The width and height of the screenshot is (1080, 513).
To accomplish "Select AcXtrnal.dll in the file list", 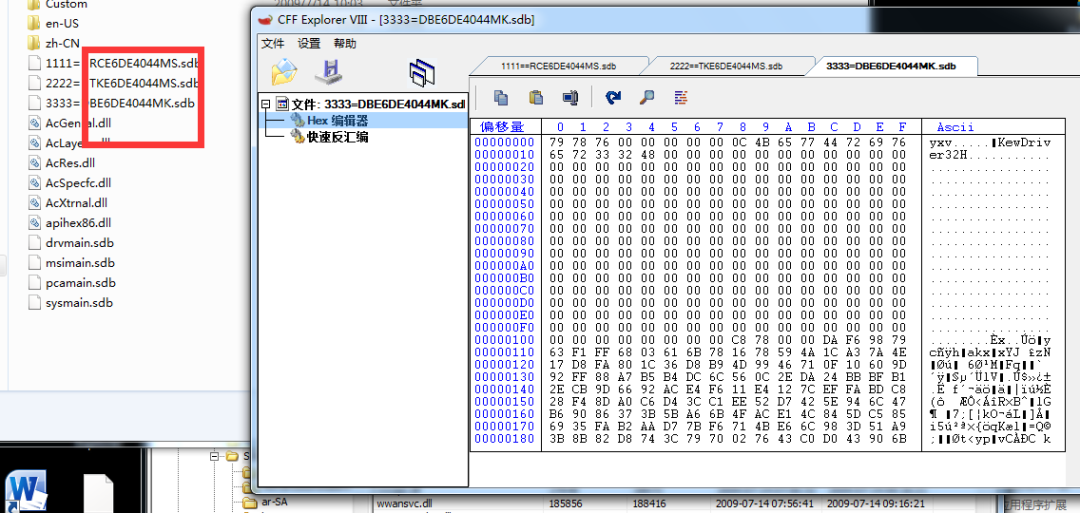I will click(76, 203).
